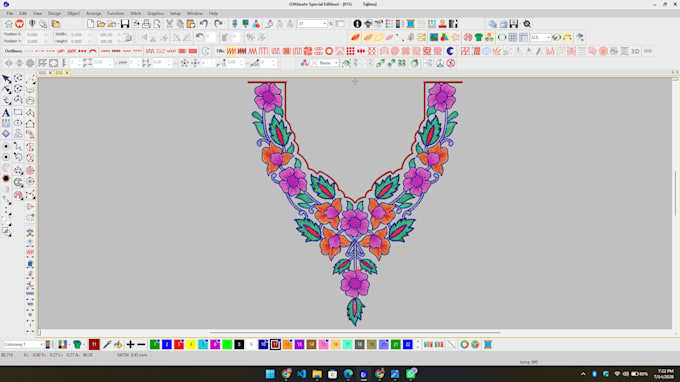Toggle the grid display icon
The image size is (680, 382).
(x=513, y=37)
